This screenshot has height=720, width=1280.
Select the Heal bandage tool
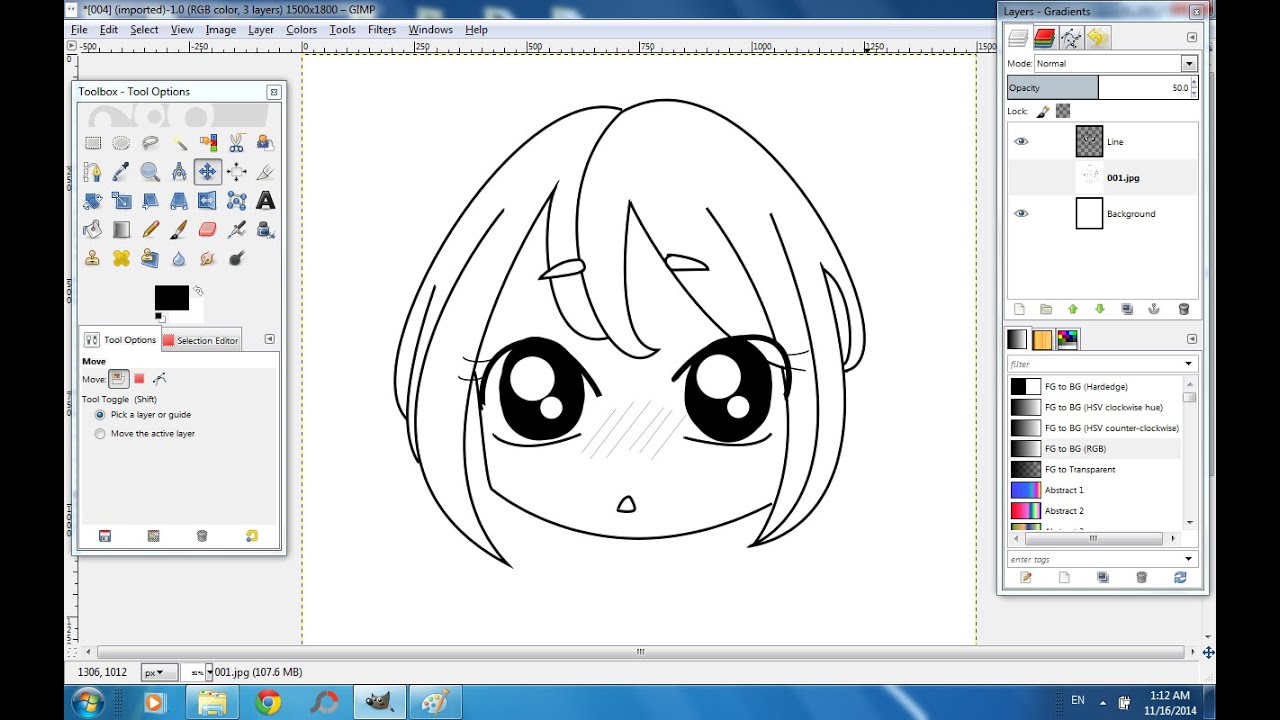point(121,259)
